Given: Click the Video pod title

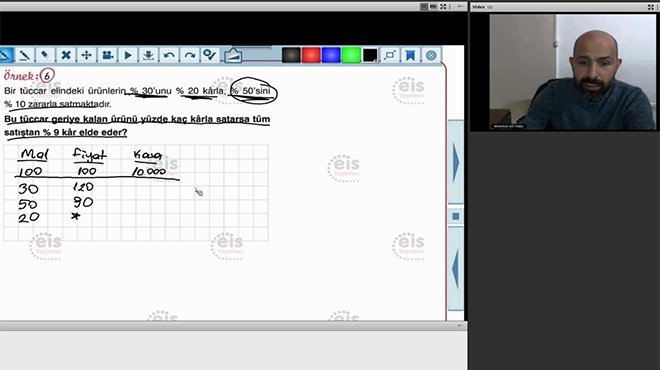Looking at the screenshot, I should [x=479, y=7].
